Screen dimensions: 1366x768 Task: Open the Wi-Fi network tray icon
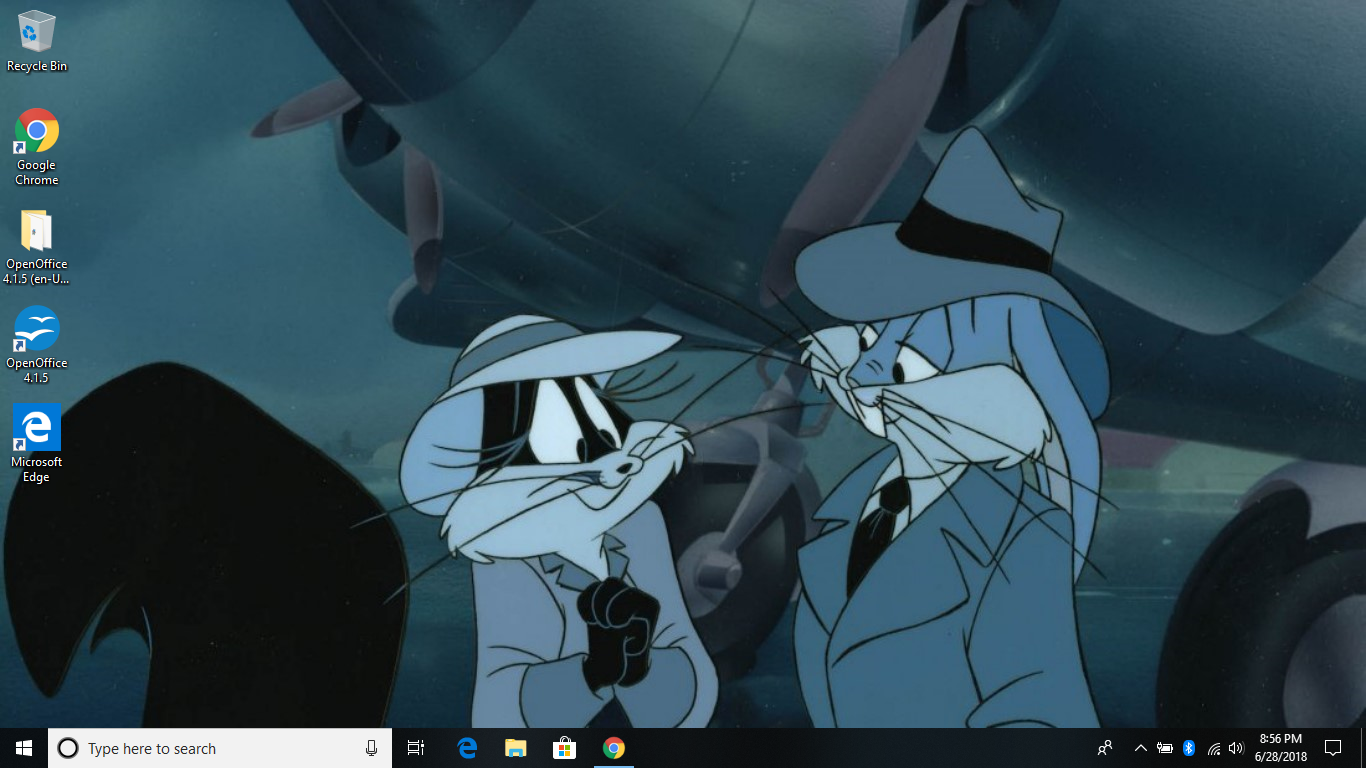[1213, 748]
